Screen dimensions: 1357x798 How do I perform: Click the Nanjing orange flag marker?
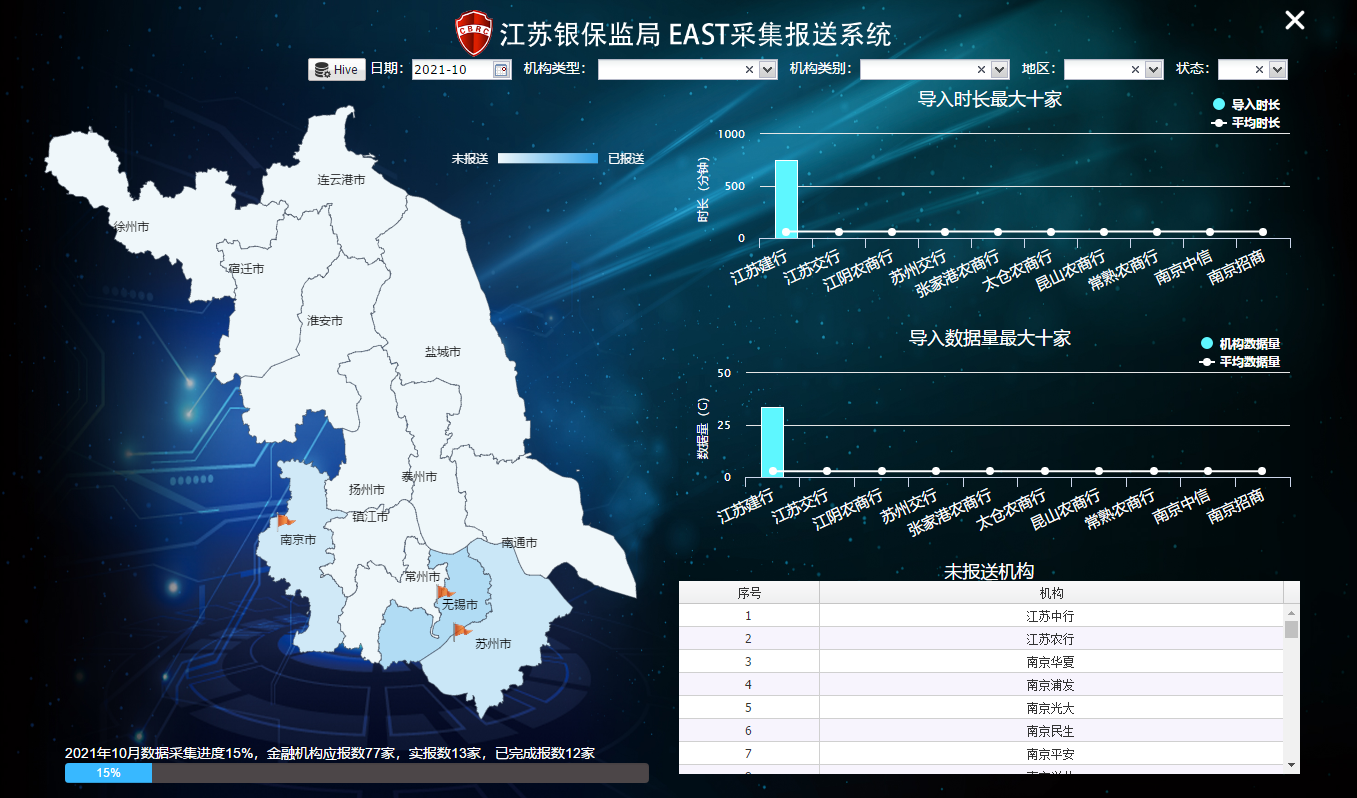(286, 520)
